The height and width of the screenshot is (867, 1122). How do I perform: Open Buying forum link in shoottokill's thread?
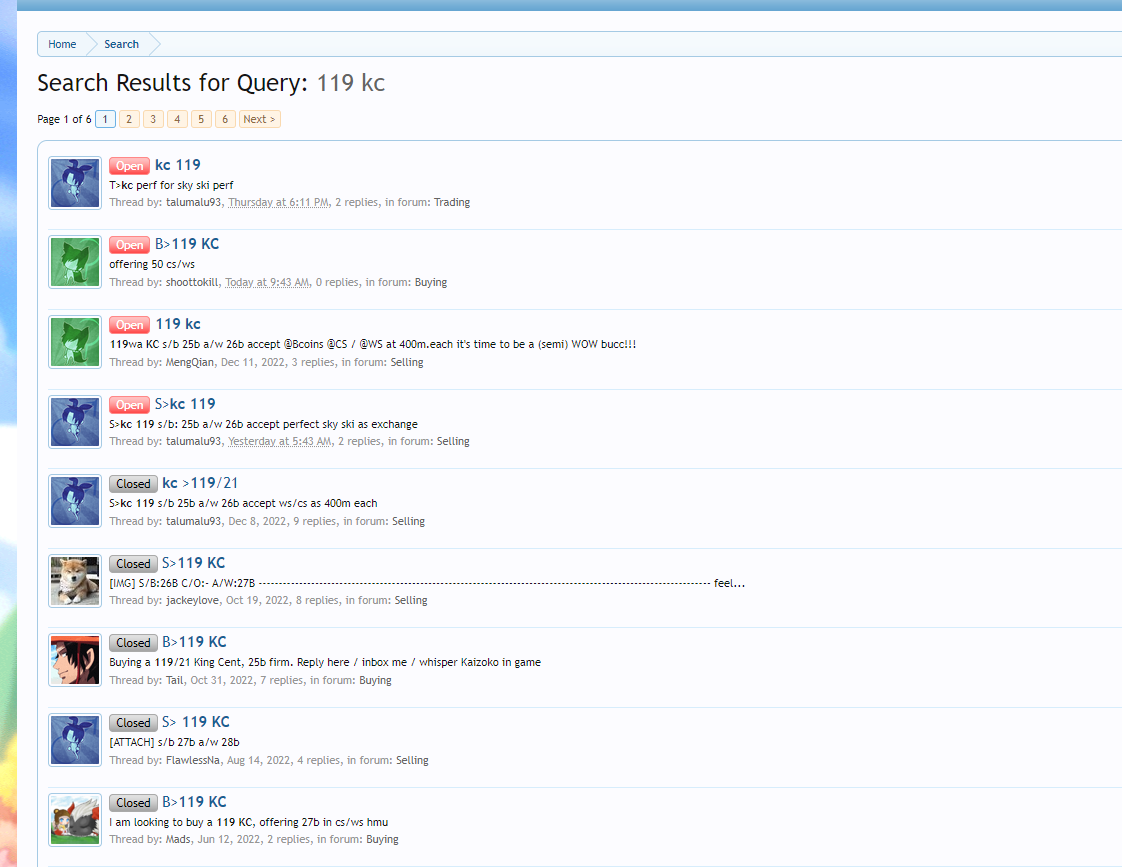(431, 283)
